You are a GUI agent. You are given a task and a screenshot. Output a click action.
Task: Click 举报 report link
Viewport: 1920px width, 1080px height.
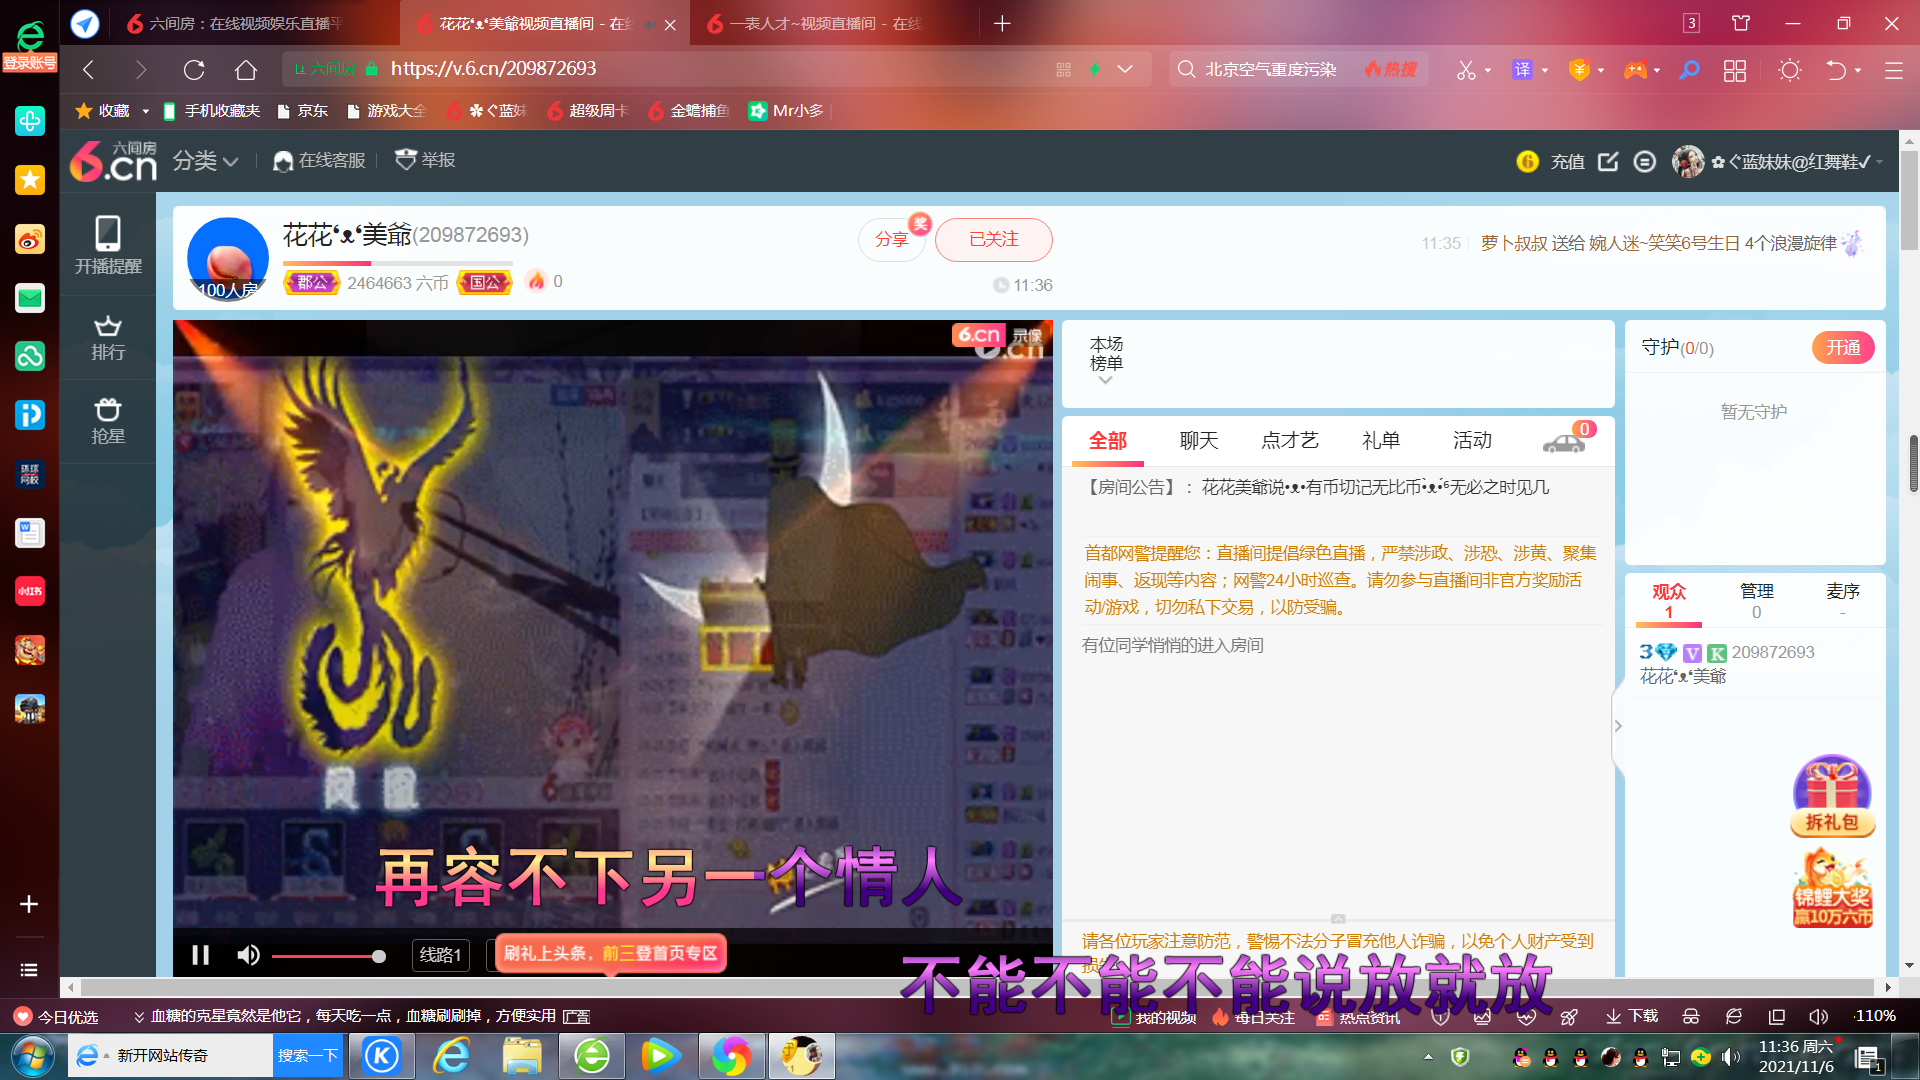pos(426,160)
